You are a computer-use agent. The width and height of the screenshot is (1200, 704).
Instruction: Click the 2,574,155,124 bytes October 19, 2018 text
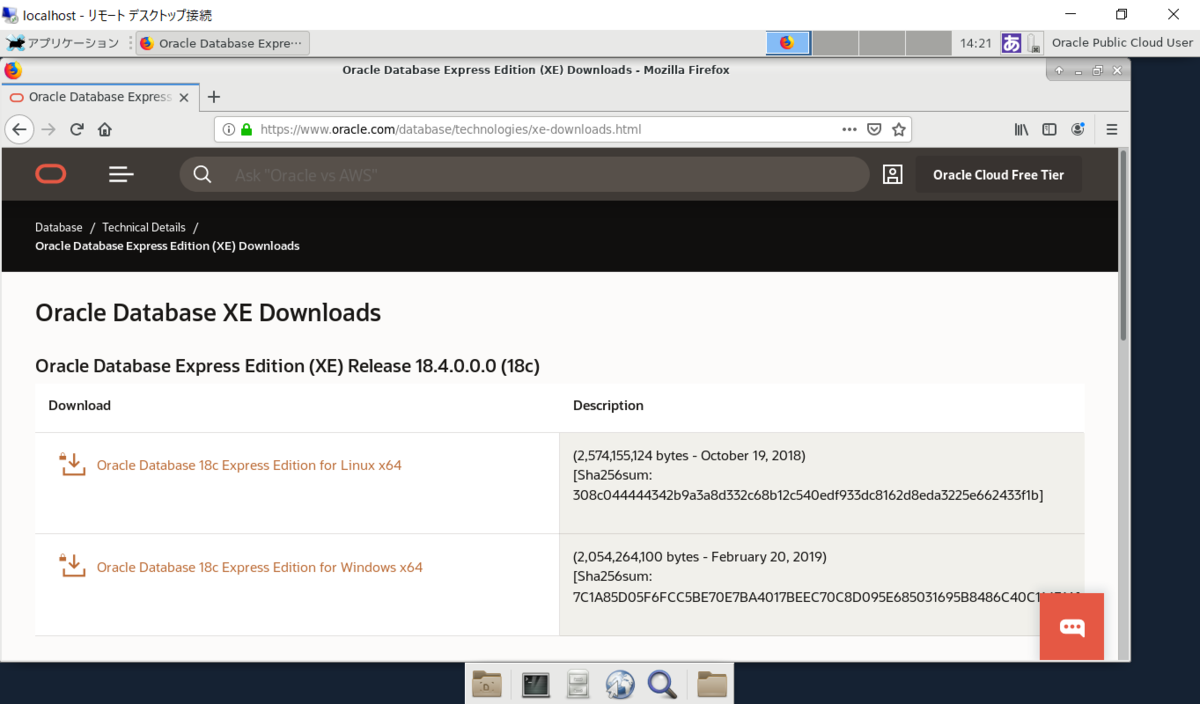click(689, 455)
